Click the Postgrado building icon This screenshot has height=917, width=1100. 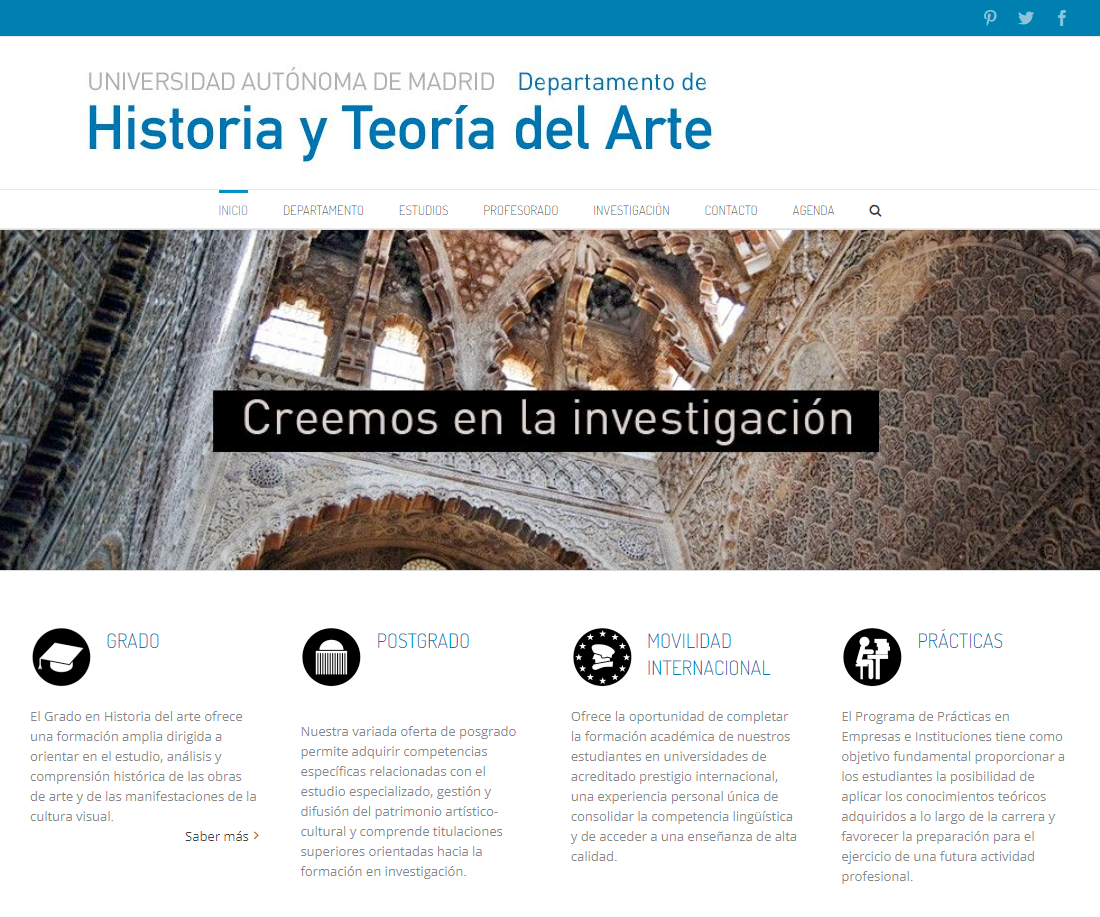(x=331, y=657)
